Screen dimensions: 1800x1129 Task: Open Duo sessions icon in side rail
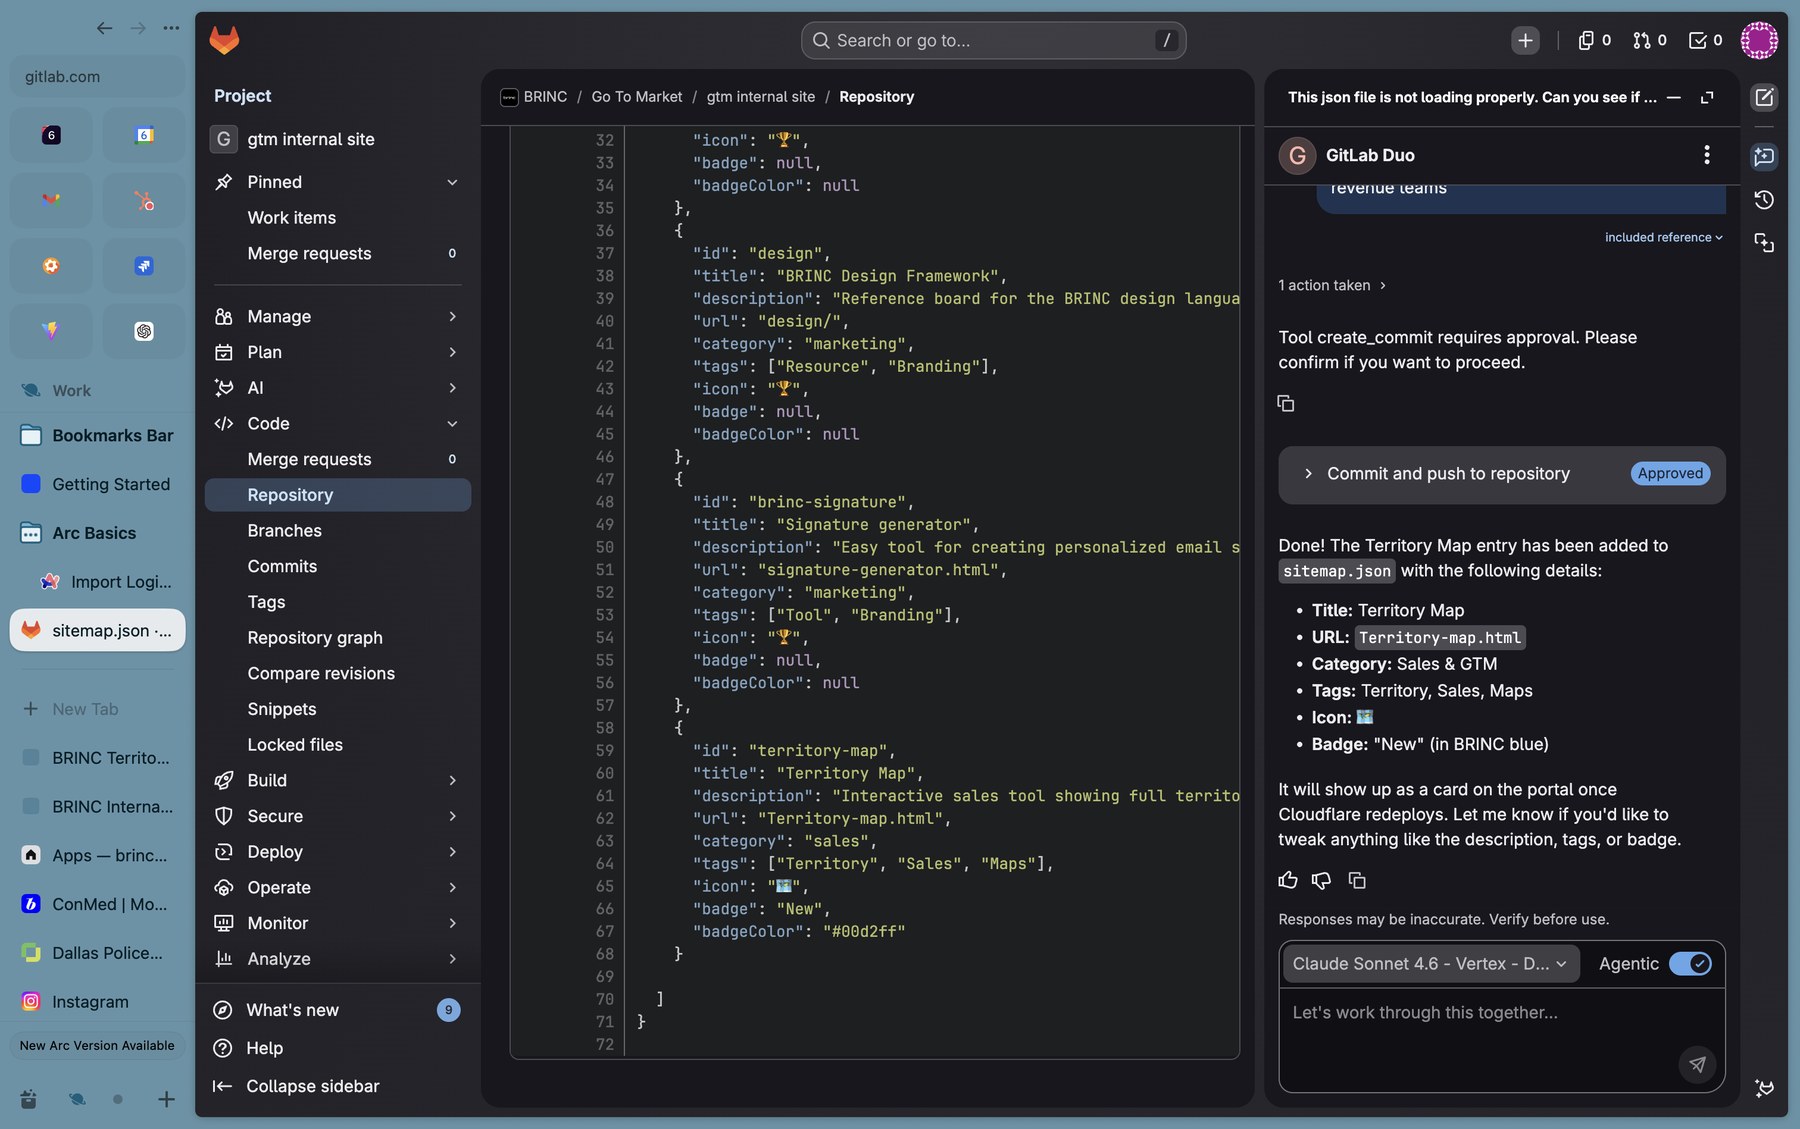(1764, 243)
